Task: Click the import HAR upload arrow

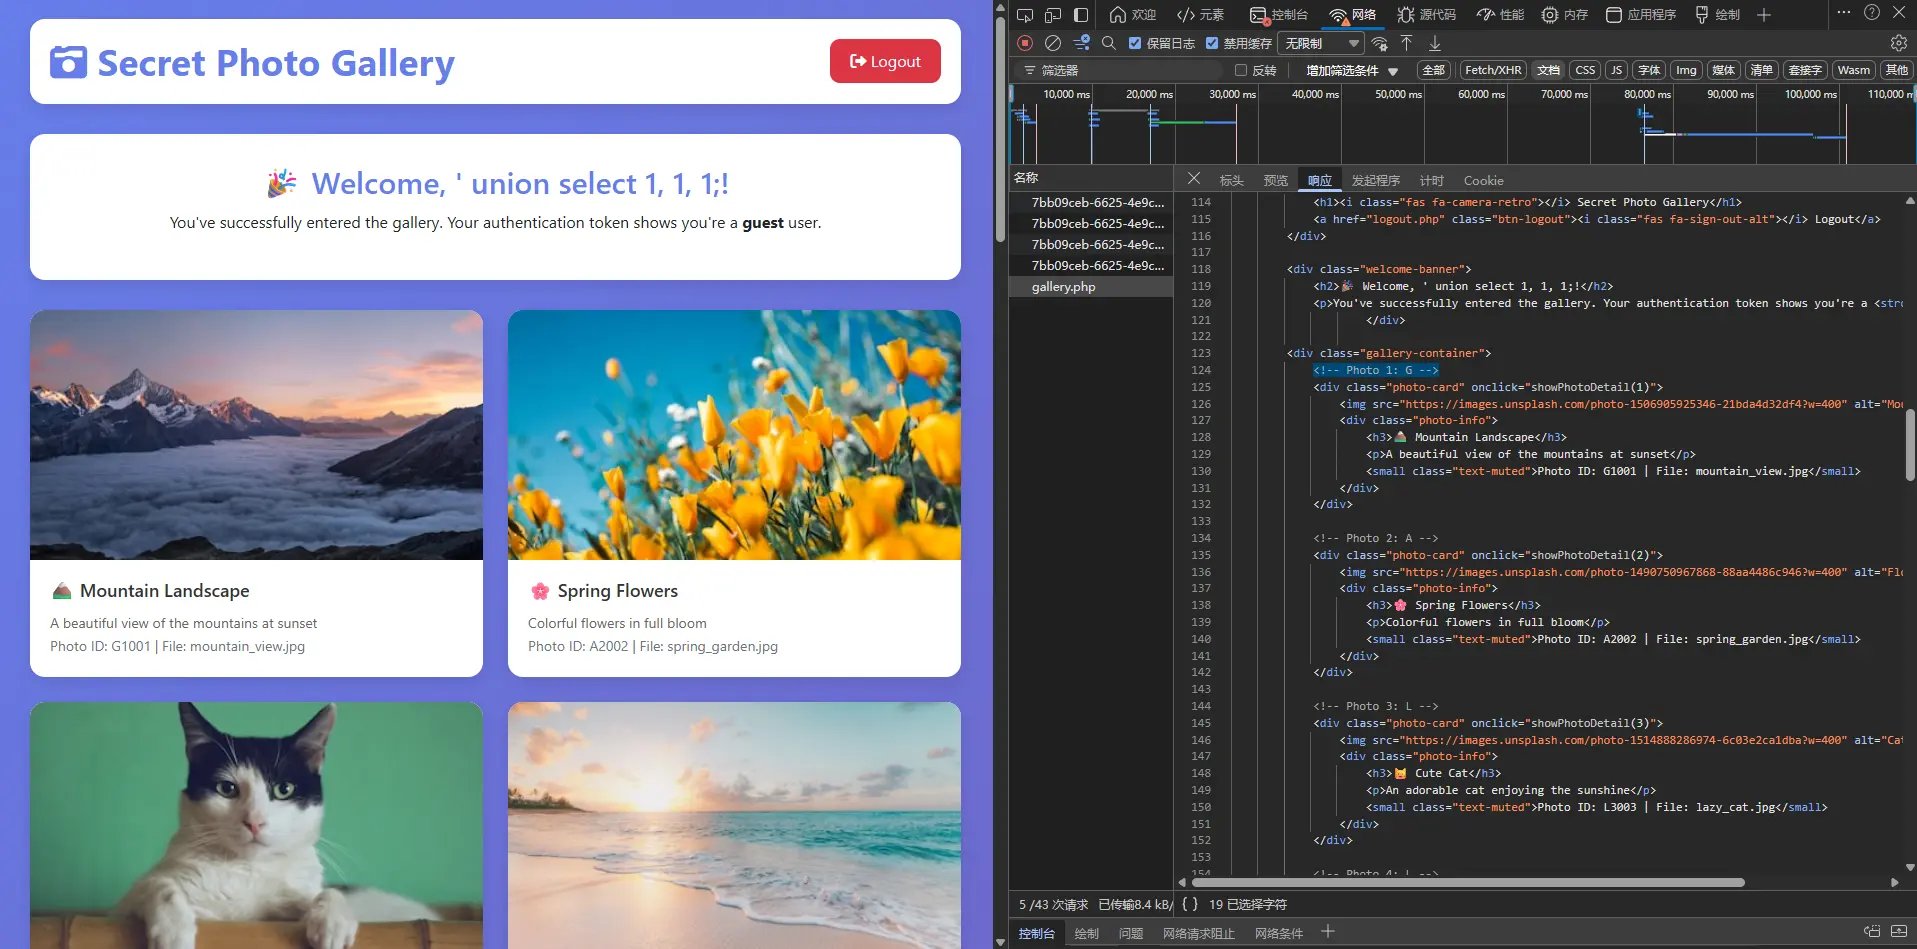Action: [1406, 43]
